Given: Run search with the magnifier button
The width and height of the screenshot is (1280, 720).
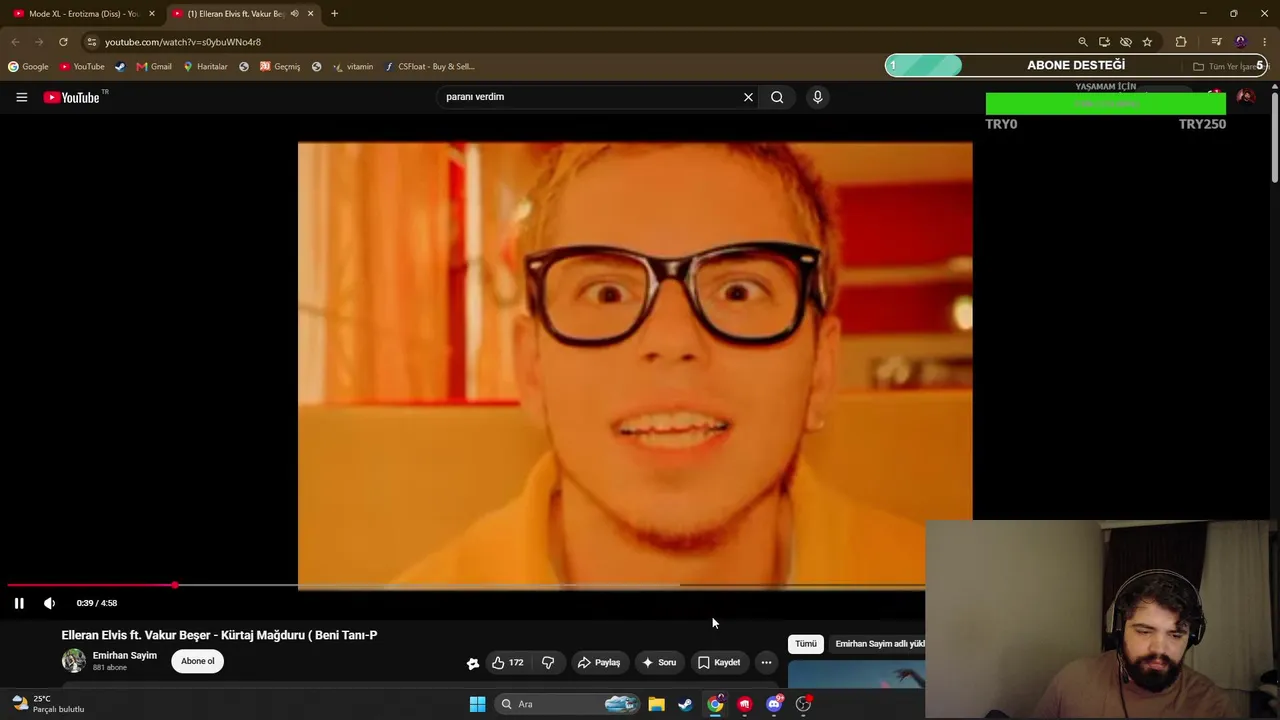Looking at the screenshot, I should (x=777, y=97).
